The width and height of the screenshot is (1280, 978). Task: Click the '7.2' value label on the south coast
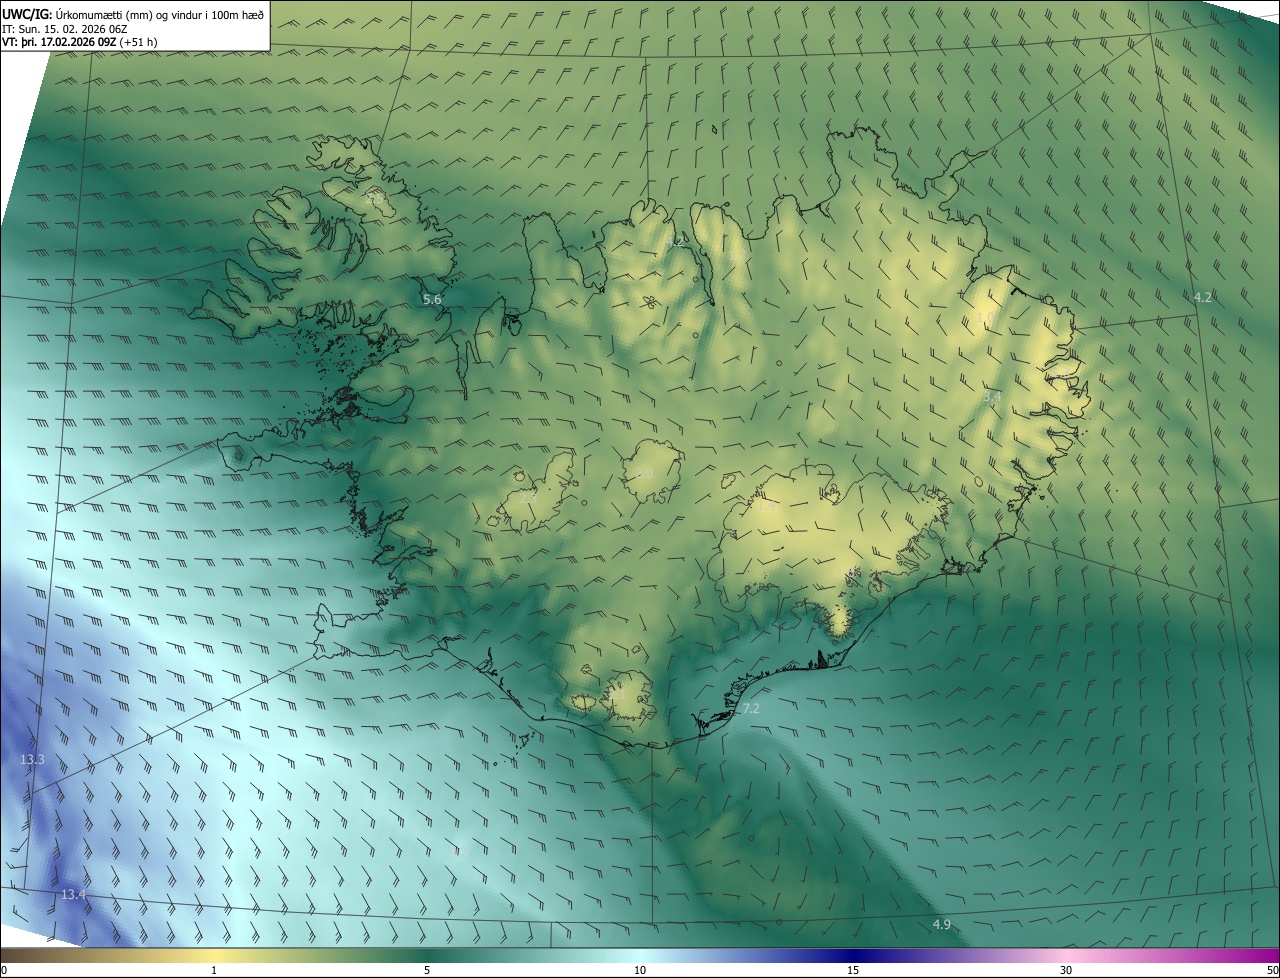751,708
